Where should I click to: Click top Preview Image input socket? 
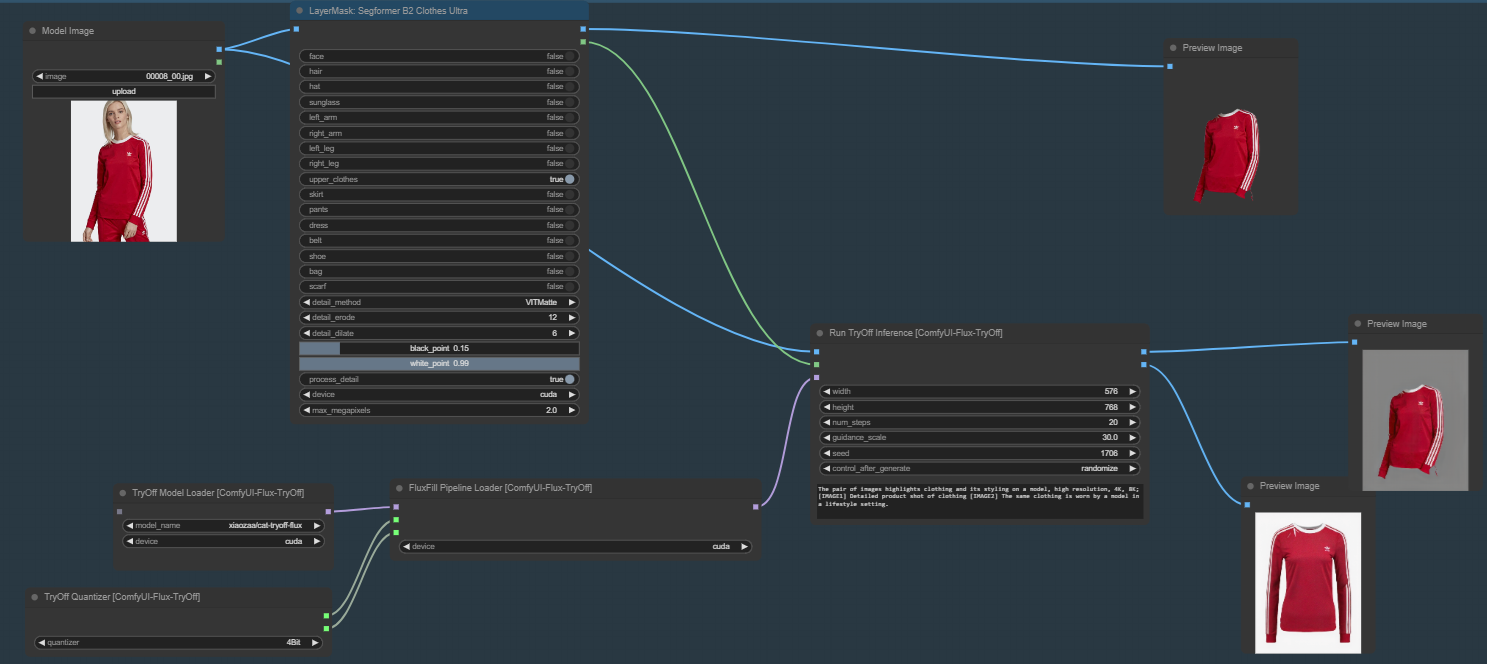1169,67
